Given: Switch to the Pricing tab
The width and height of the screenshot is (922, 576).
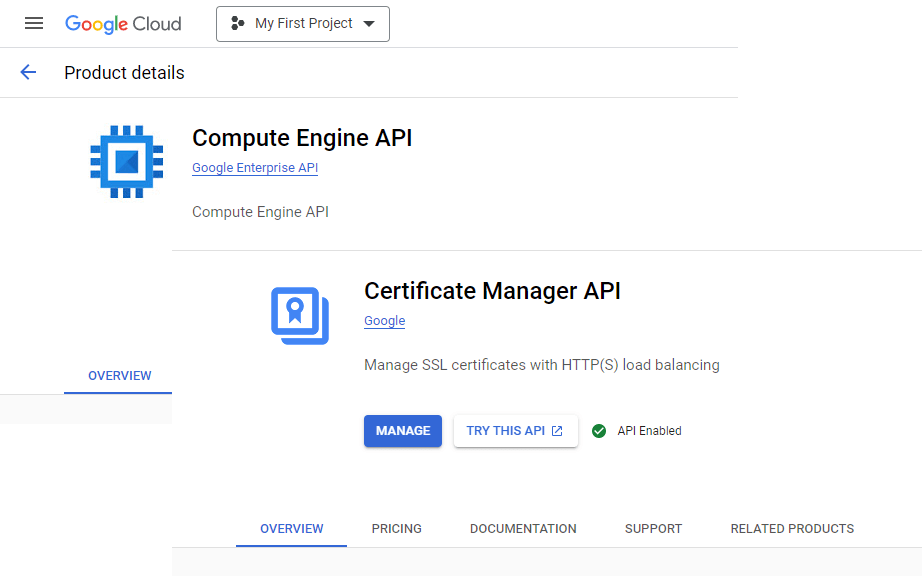Looking at the screenshot, I should (x=396, y=528).
